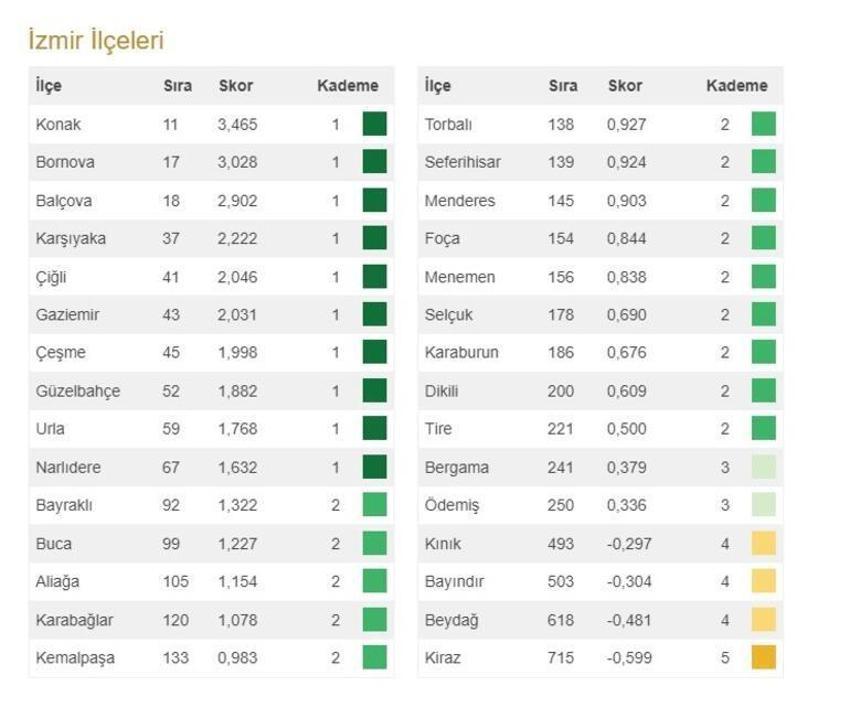The height and width of the screenshot is (718, 850).
Task: Click Kemalpaşa's score value 0,983
Action: tap(237, 658)
